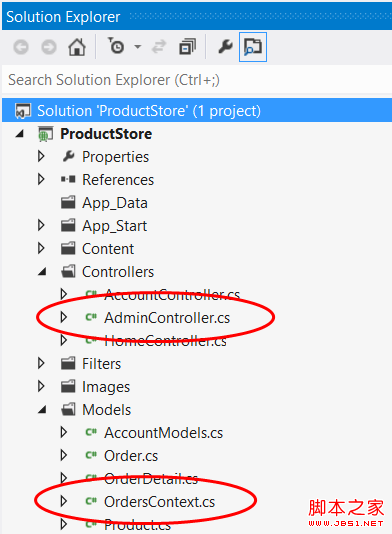The image size is (392, 534).
Task: Click C# icon beside AccountModels.cs
Action: click(x=91, y=433)
